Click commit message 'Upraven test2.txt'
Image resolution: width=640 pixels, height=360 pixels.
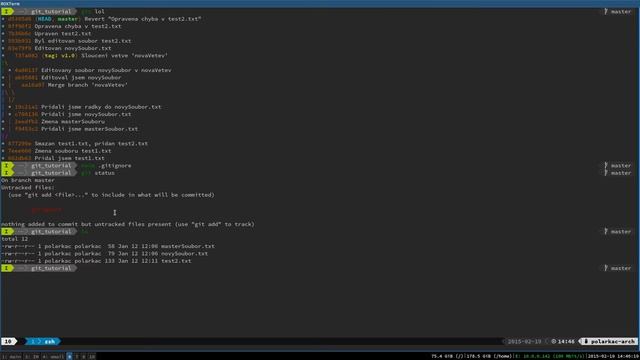click(x=62, y=33)
